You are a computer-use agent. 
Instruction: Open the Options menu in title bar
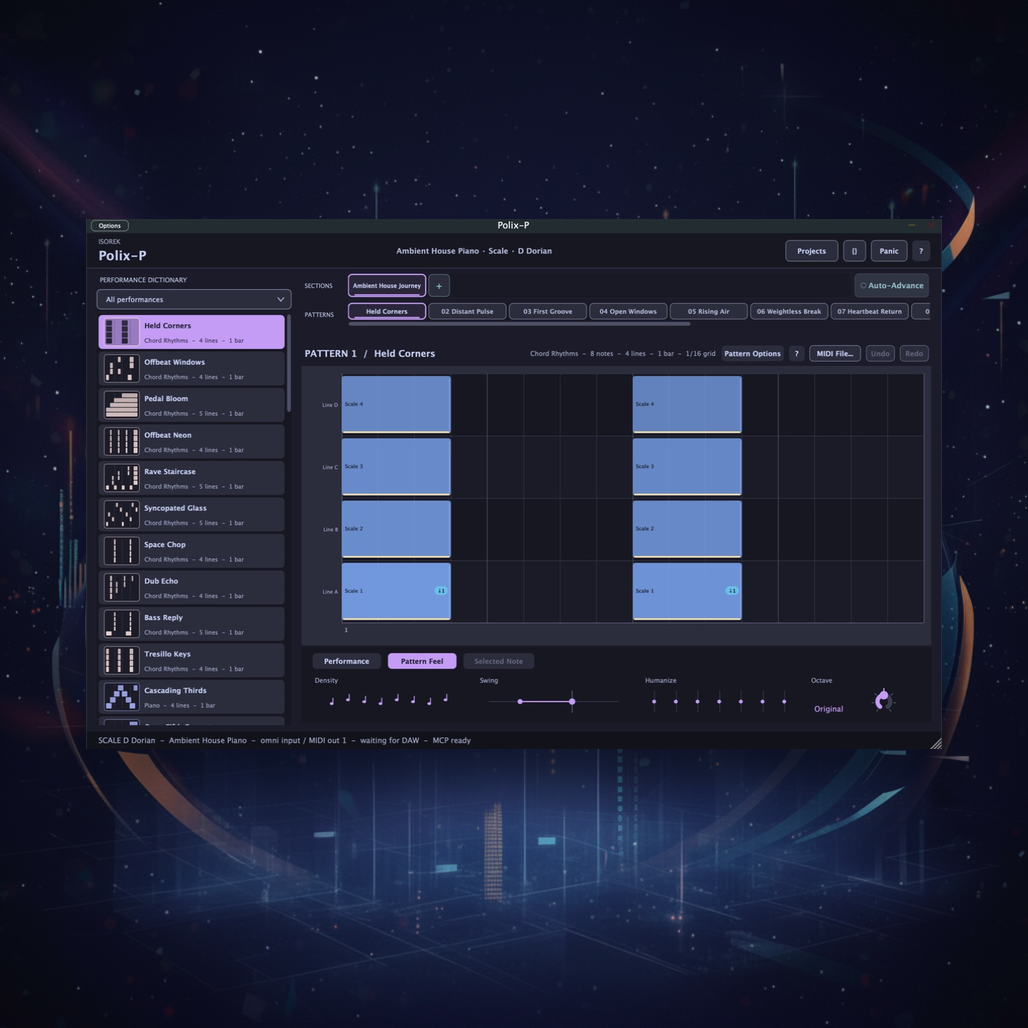point(109,226)
